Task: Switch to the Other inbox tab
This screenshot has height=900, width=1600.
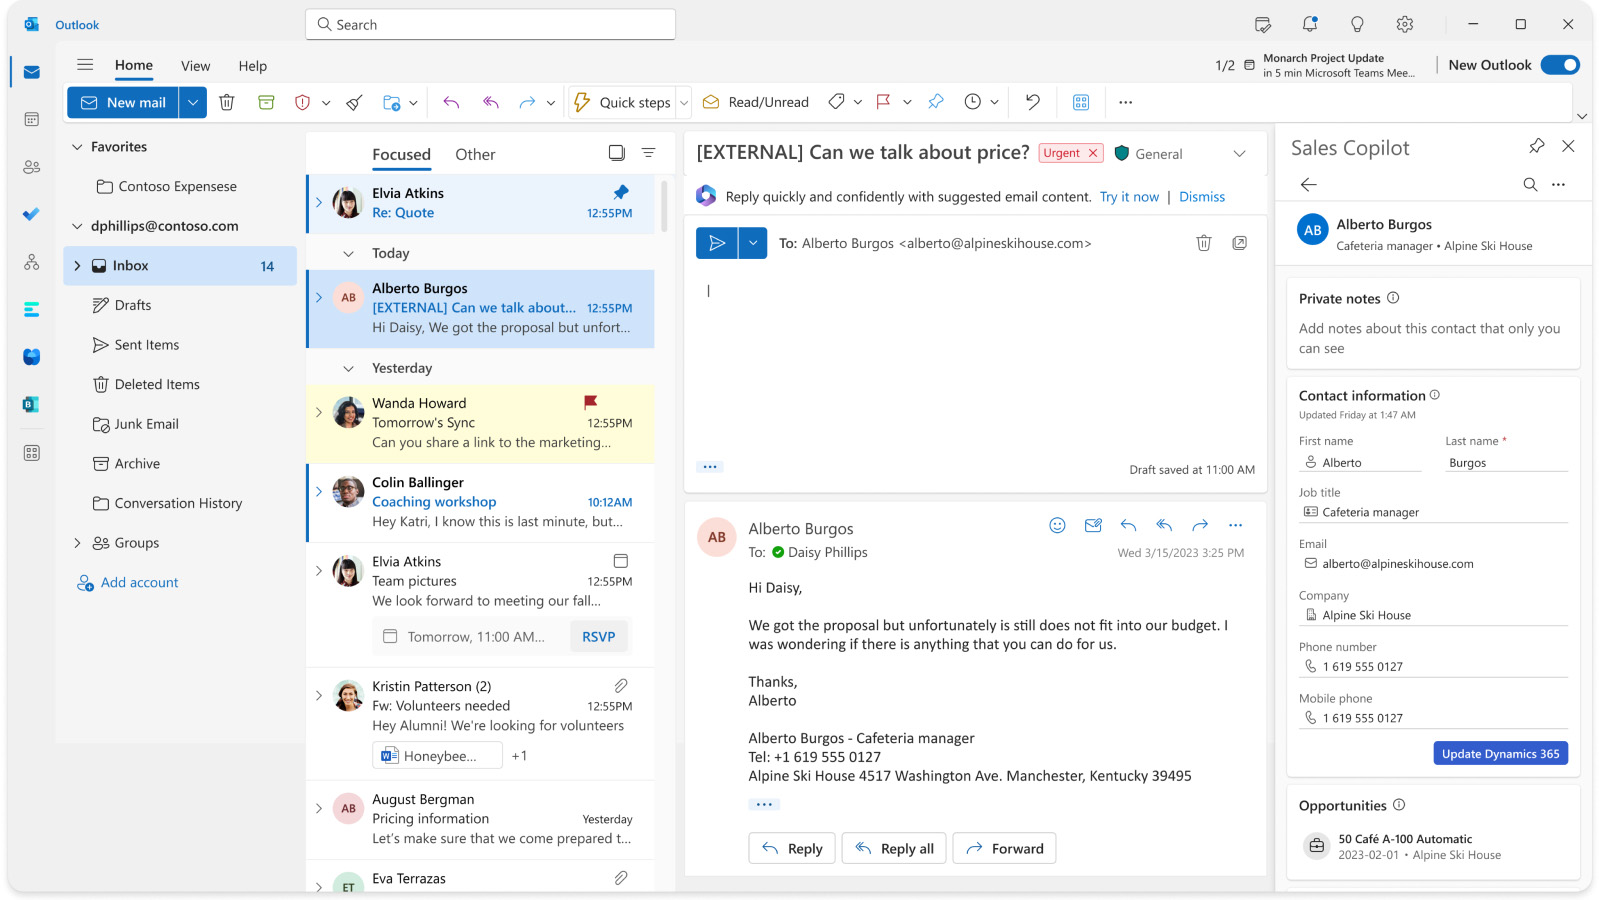Action: pos(475,155)
